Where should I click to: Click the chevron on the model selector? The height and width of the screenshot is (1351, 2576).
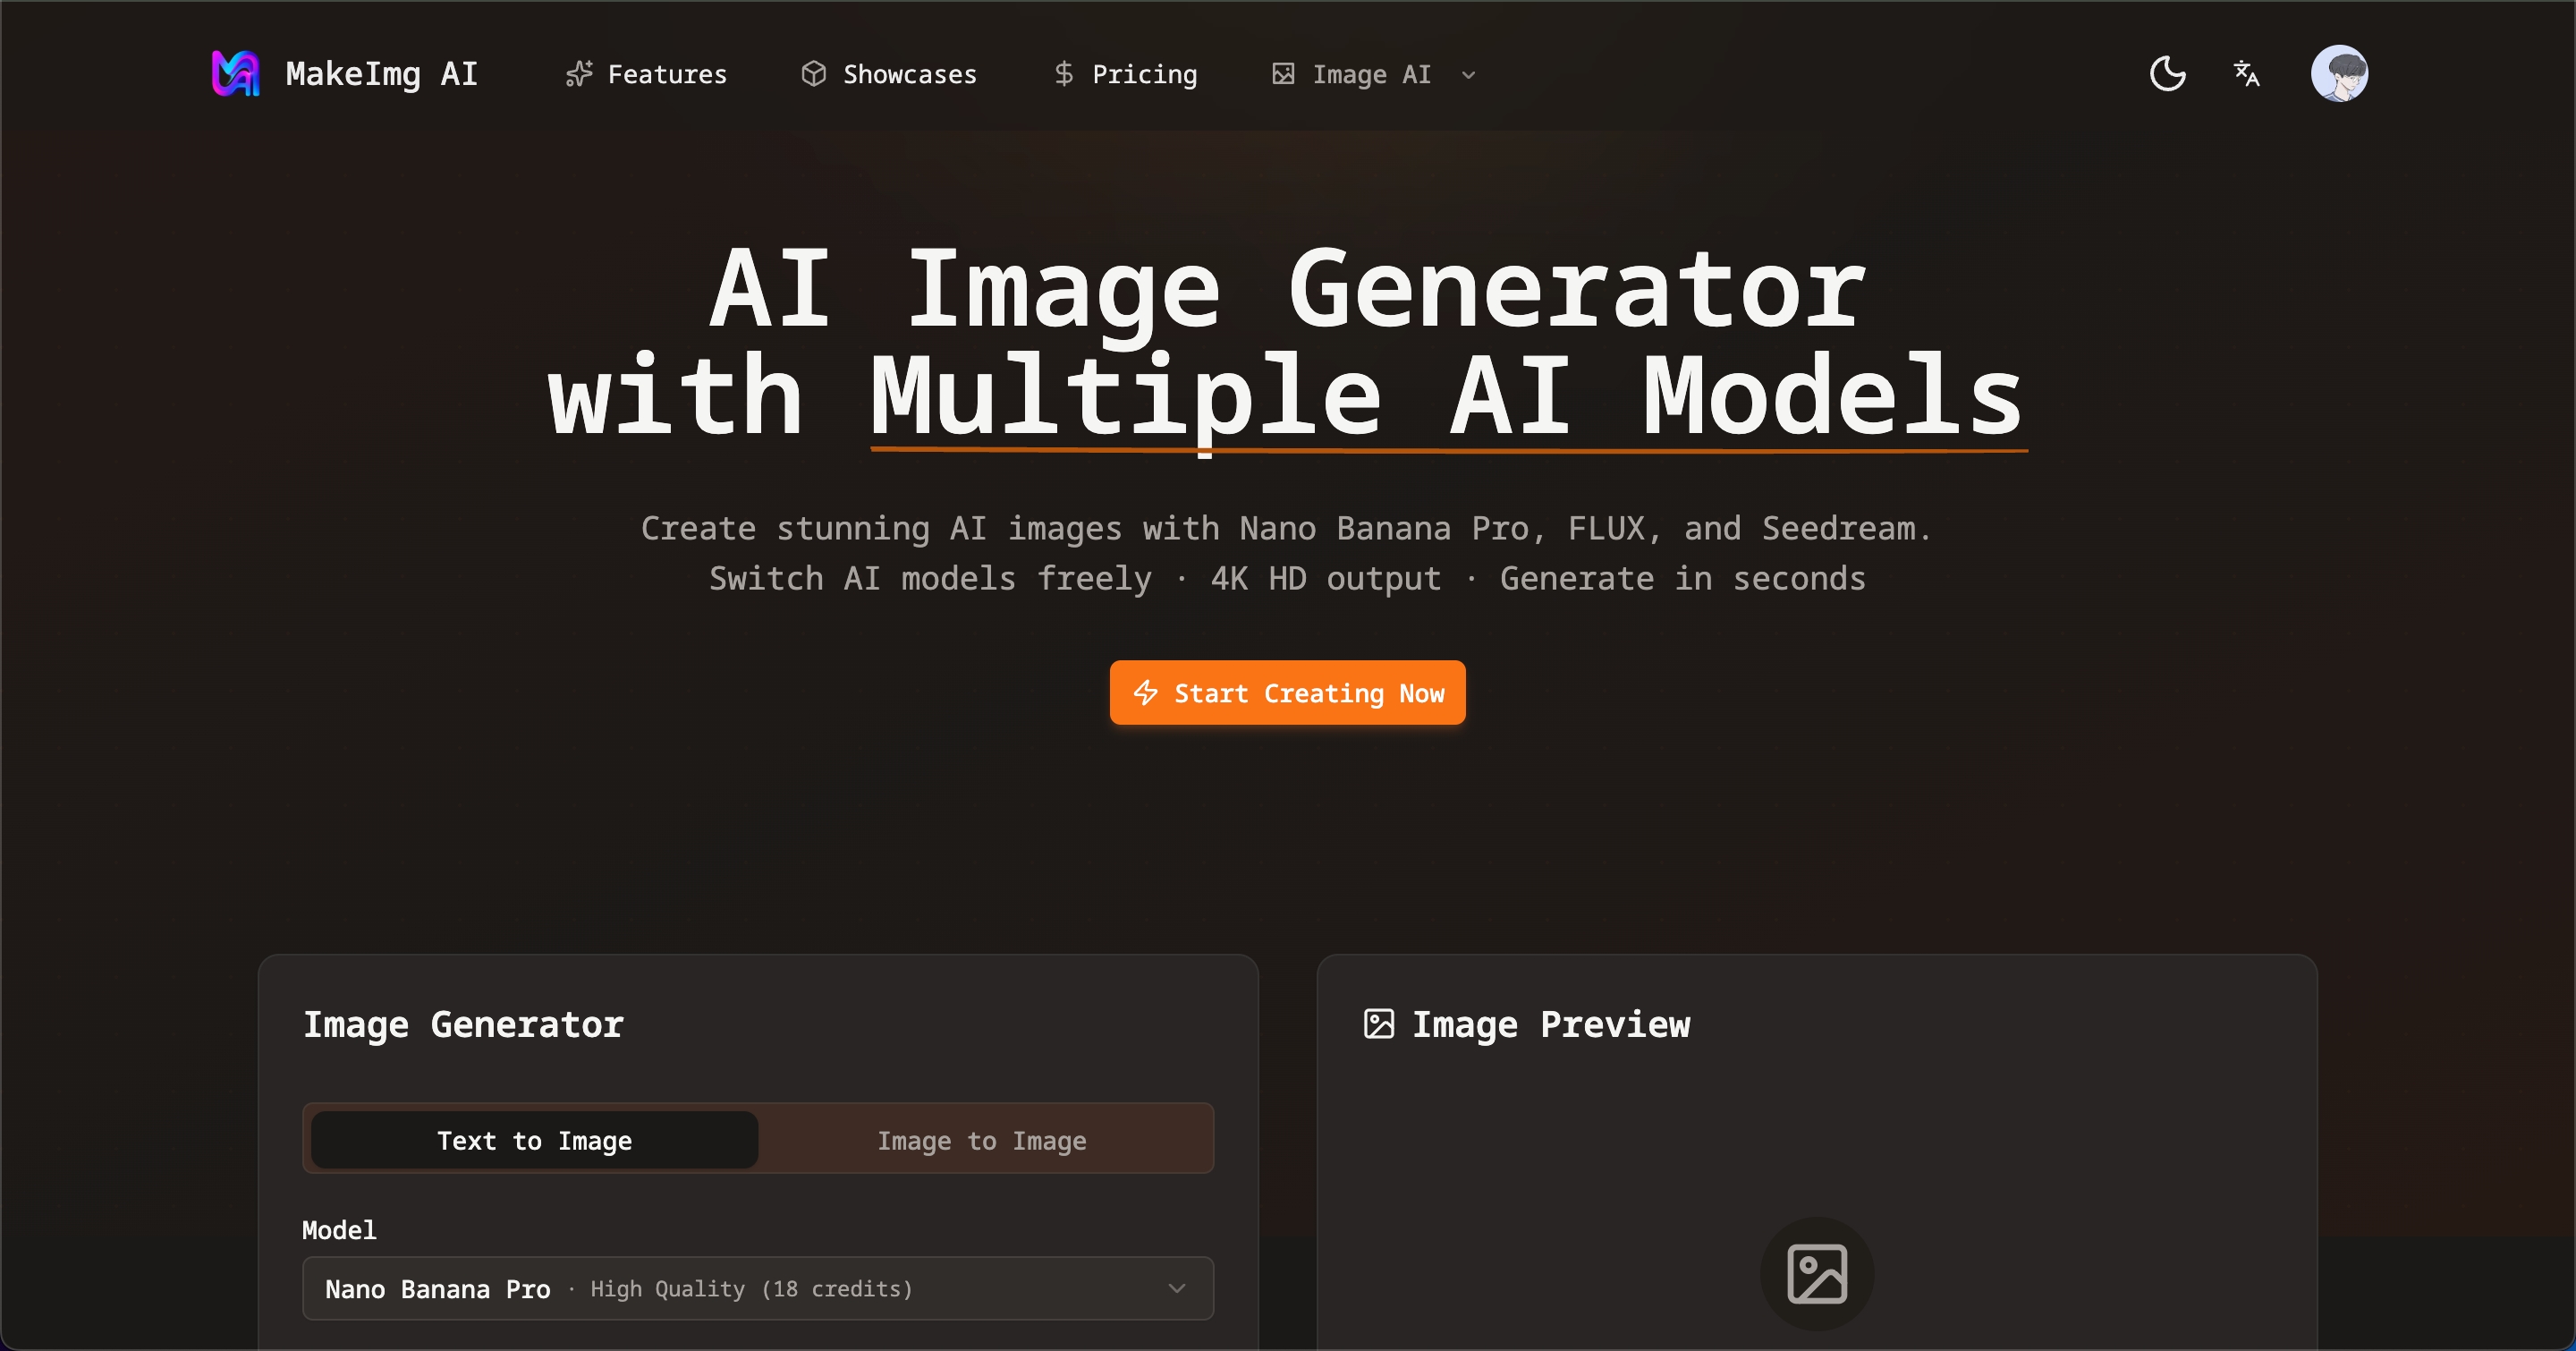point(1177,1289)
